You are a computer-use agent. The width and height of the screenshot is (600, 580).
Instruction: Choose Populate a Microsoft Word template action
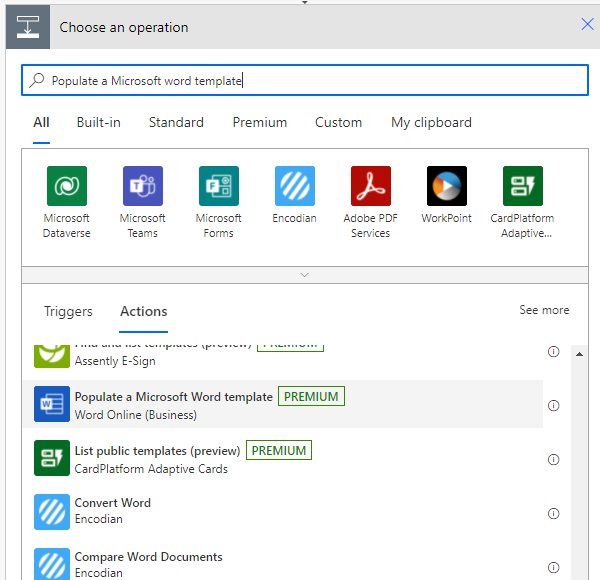coord(283,404)
